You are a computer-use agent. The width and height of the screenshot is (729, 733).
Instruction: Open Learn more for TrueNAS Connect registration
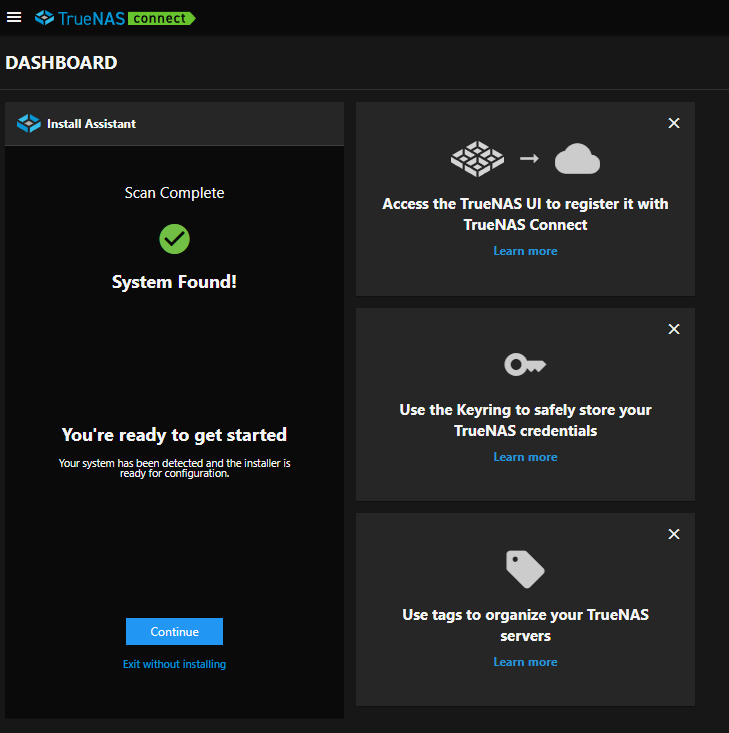point(525,251)
